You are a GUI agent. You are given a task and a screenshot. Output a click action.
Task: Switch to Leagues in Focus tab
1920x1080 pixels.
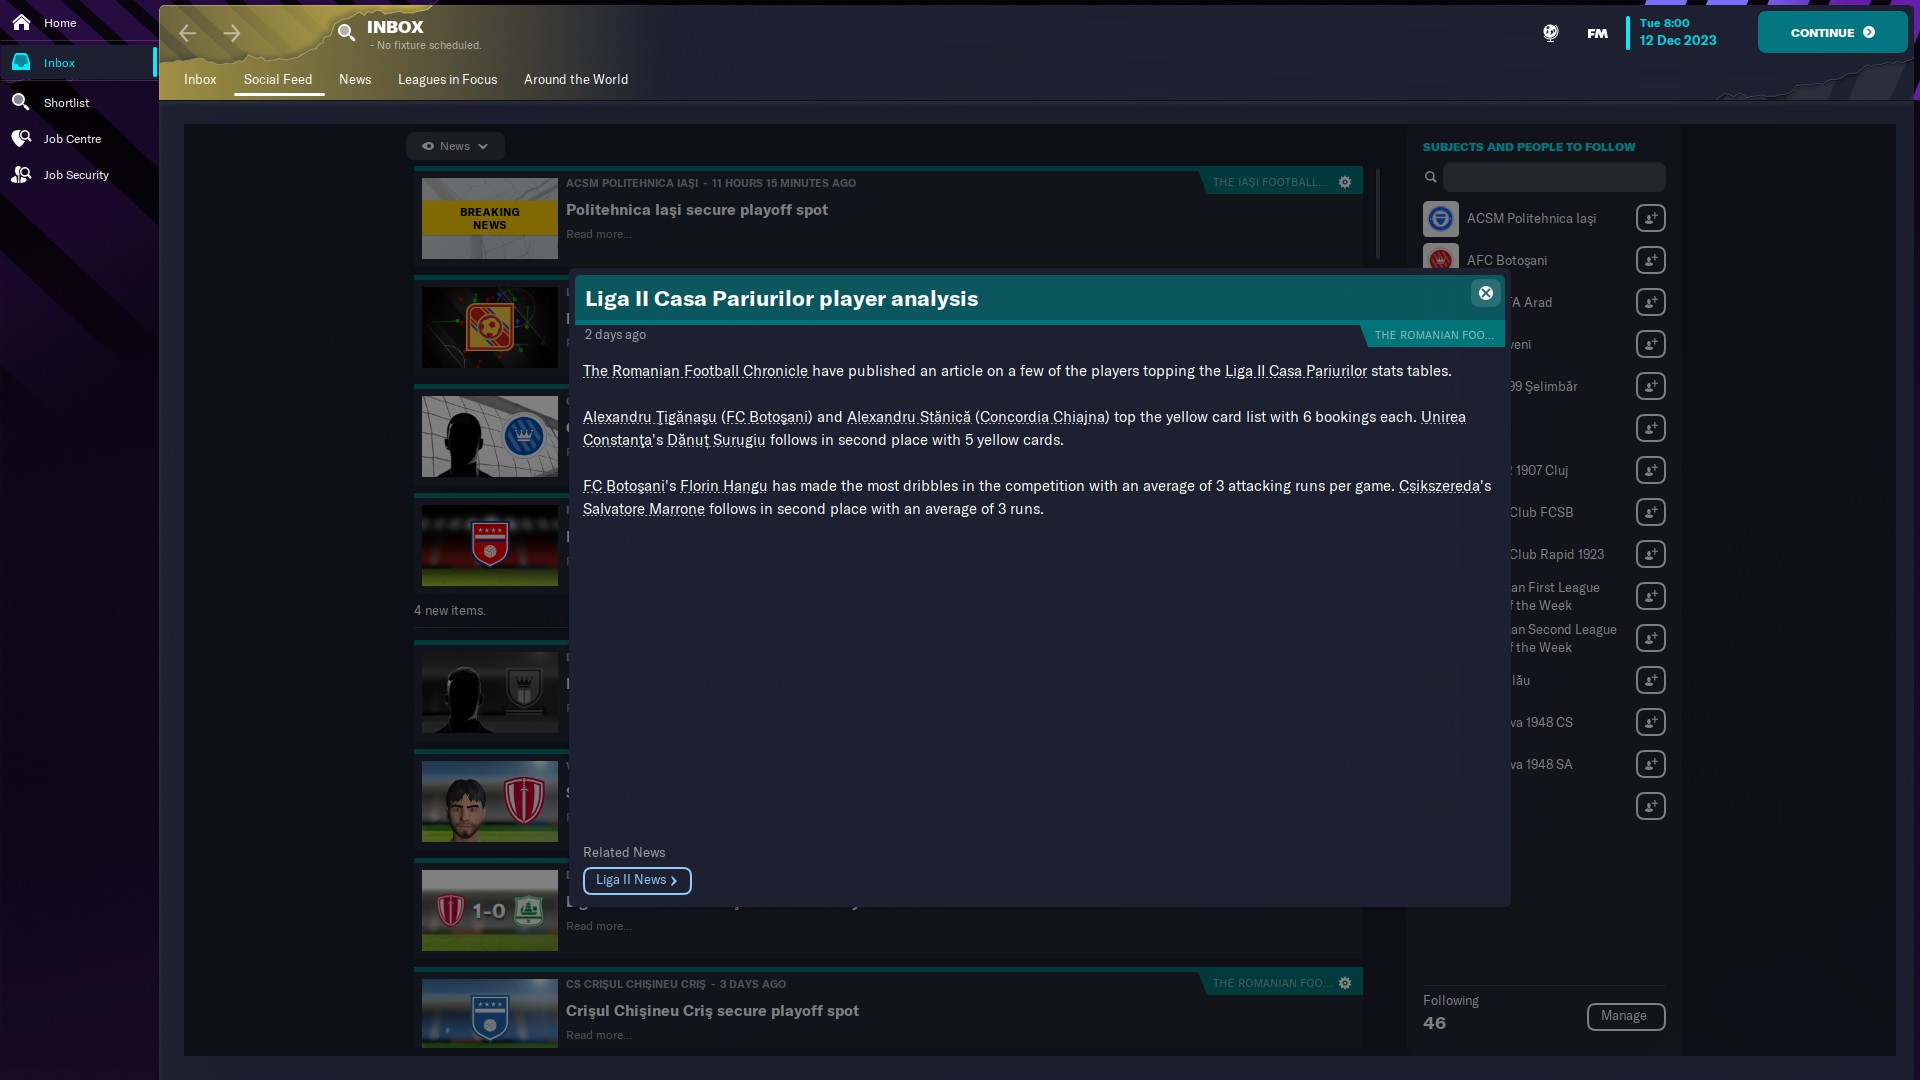(447, 79)
